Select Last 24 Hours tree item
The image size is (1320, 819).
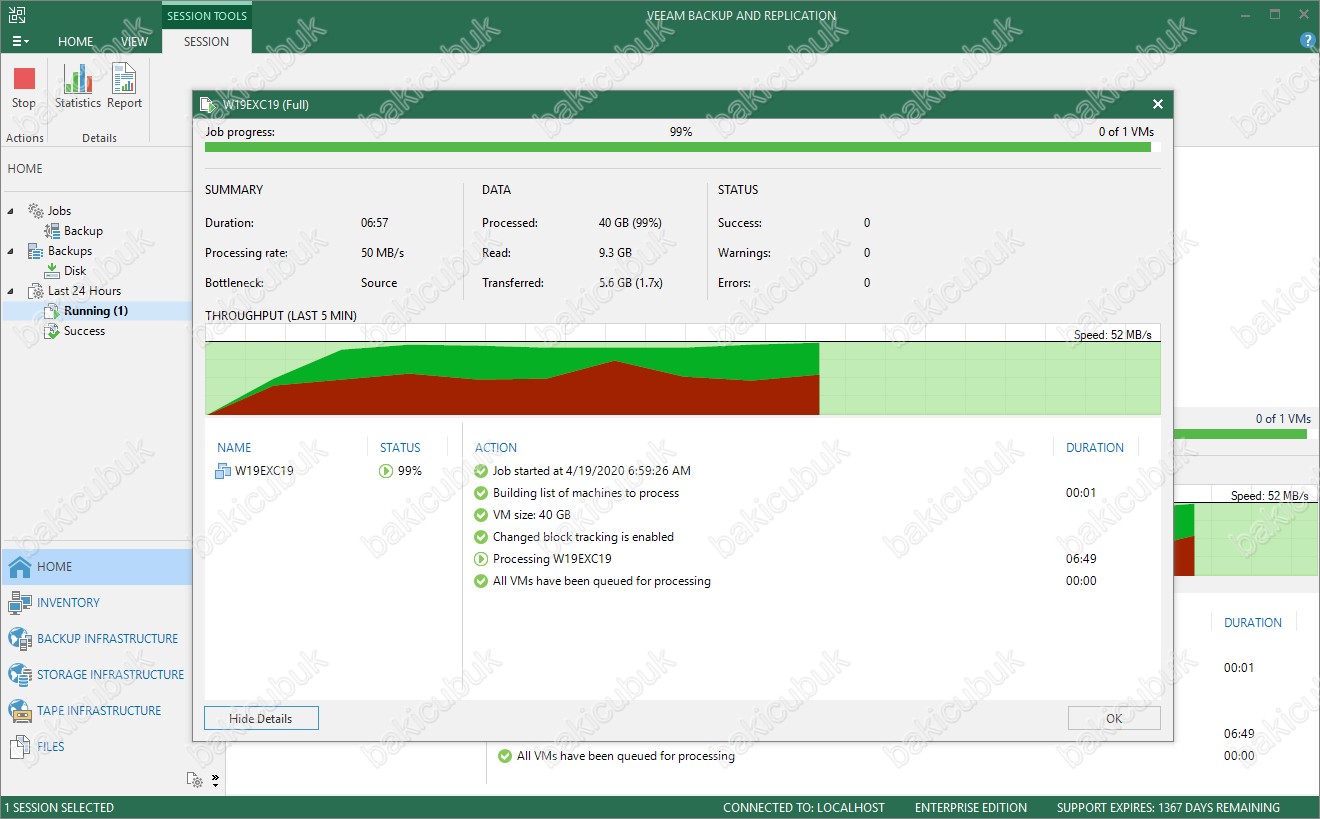[84, 291]
